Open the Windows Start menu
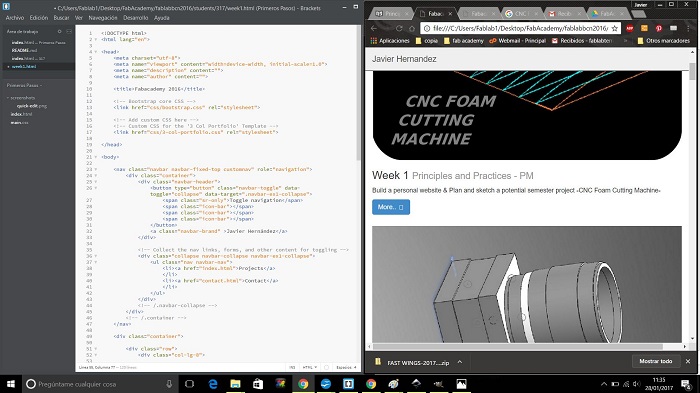The width and height of the screenshot is (700, 393). pyautogui.click(x=11, y=384)
